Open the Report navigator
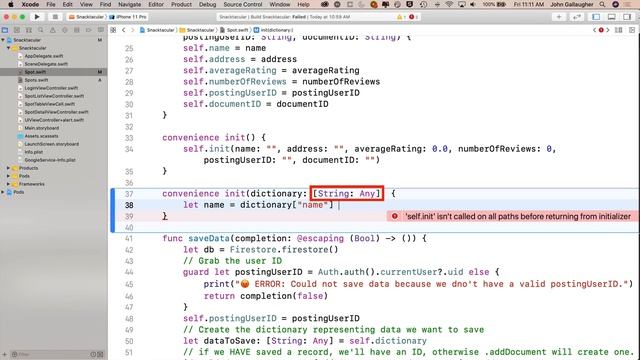The height and width of the screenshot is (360, 640). click(100, 30)
